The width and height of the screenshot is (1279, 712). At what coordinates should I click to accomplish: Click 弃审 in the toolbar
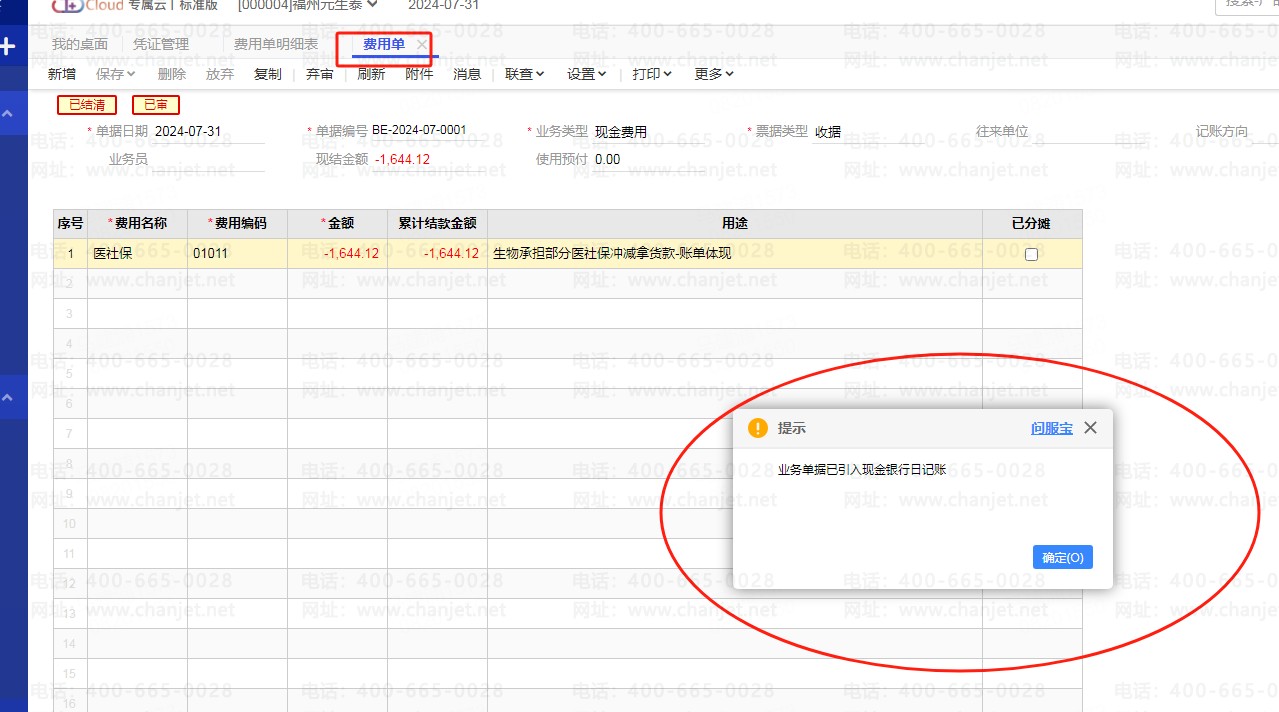[x=320, y=74]
